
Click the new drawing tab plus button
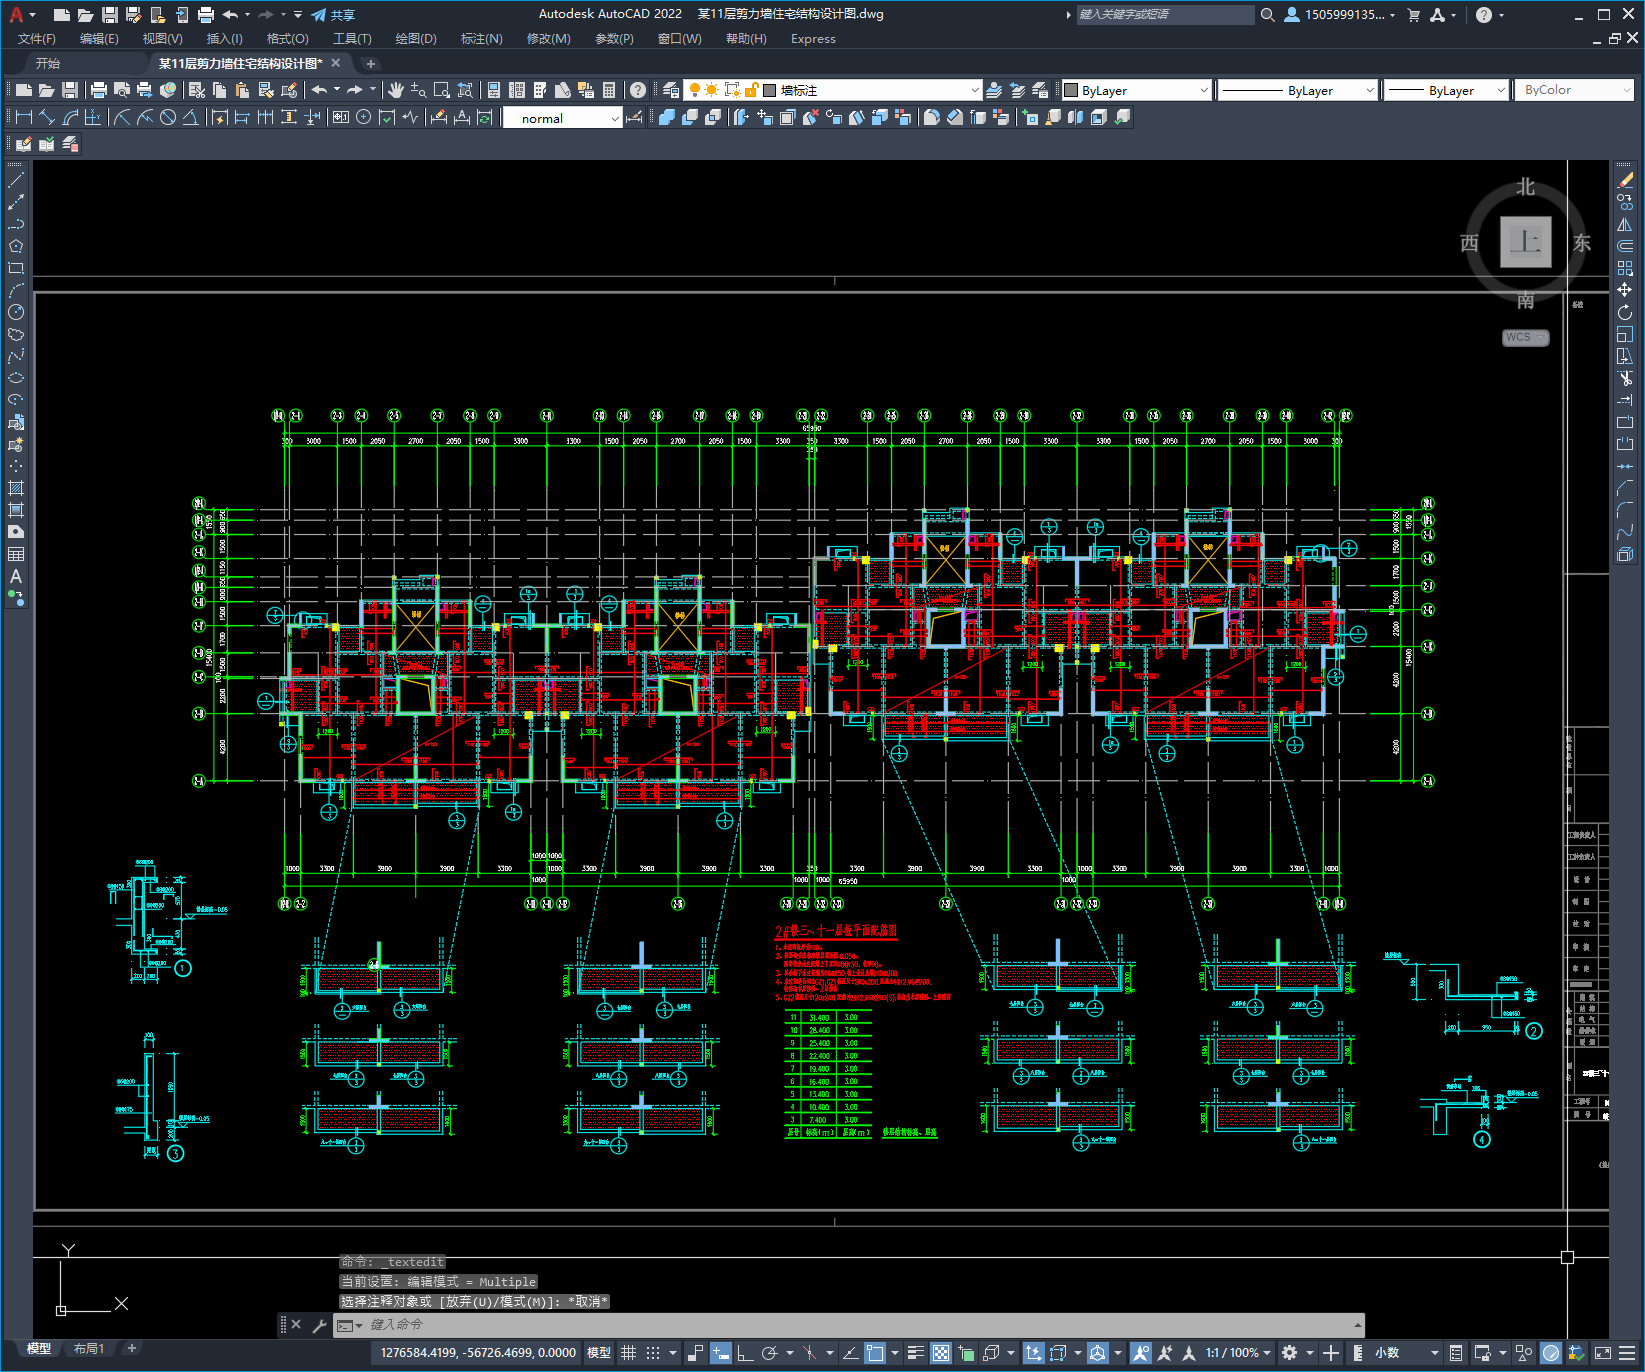(370, 64)
